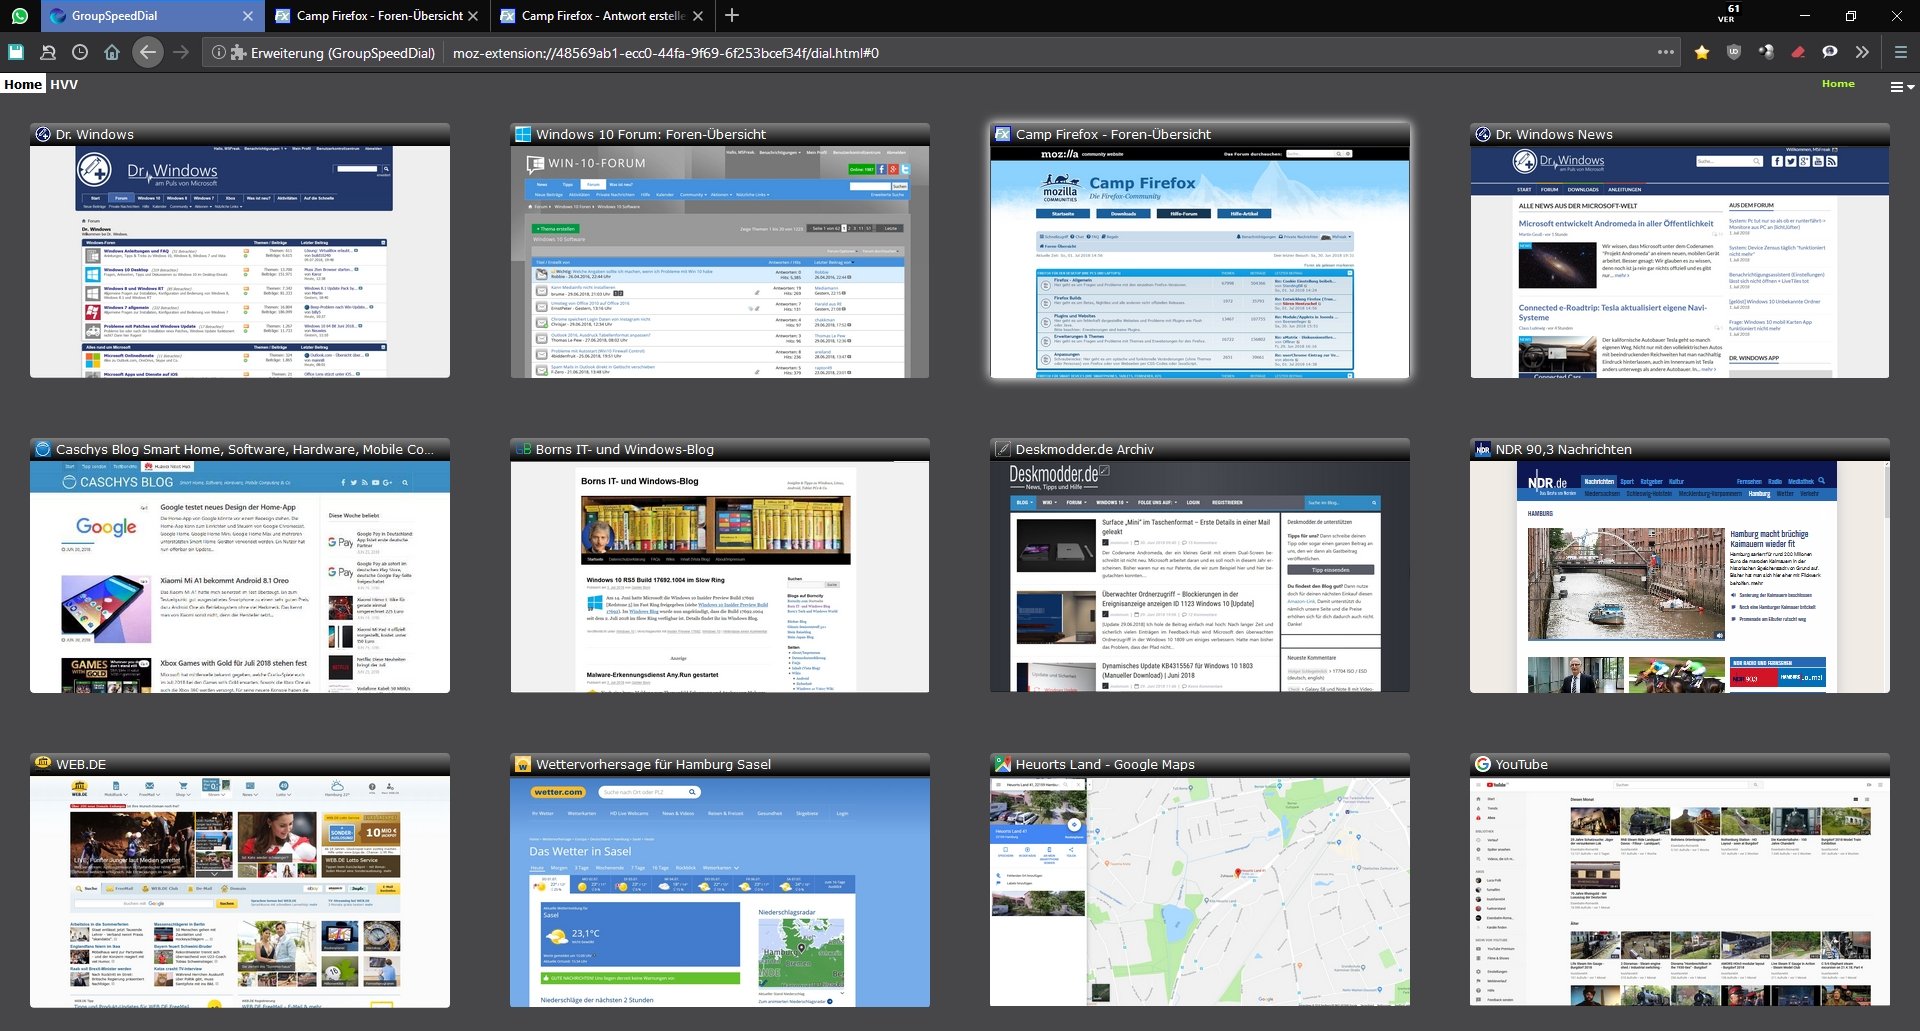Screen dimensions: 1920x1031
Task: Switch to Camp Firefox - Foren-Übersicht tab
Action: point(378,16)
